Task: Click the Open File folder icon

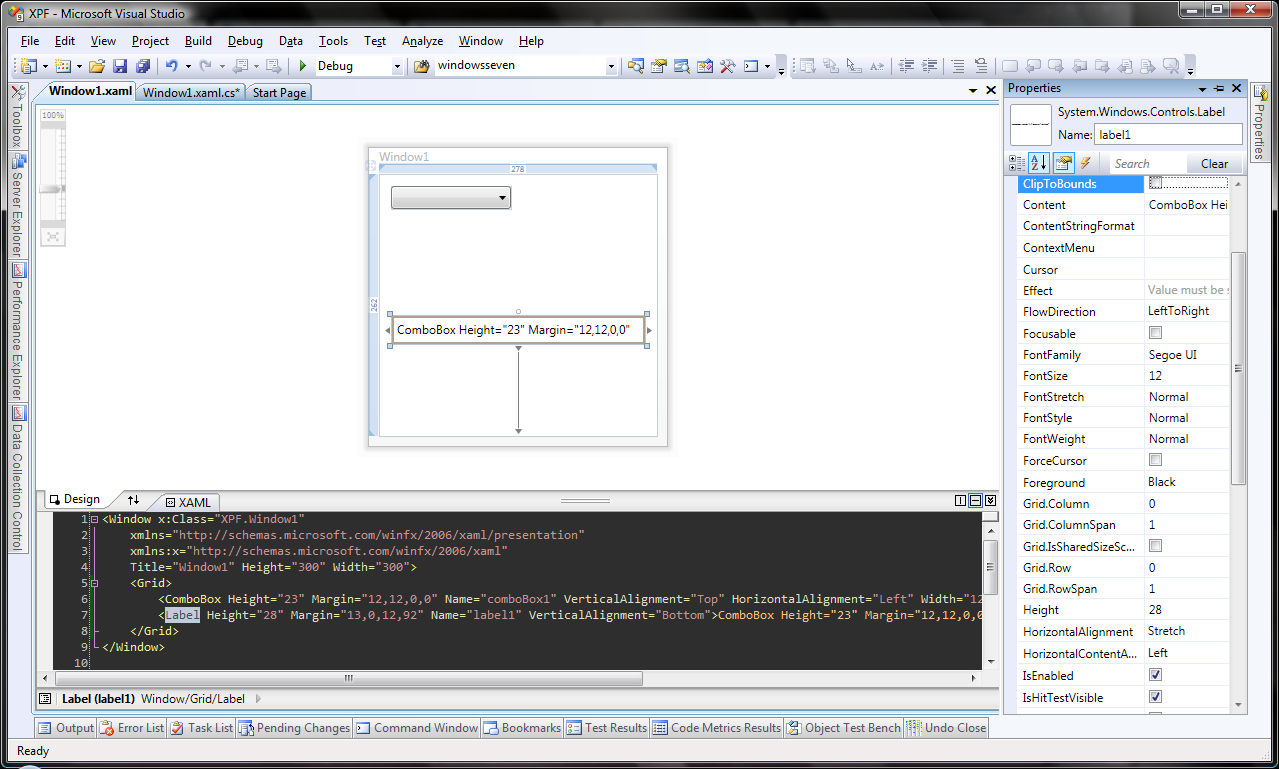Action: pyautogui.click(x=97, y=66)
